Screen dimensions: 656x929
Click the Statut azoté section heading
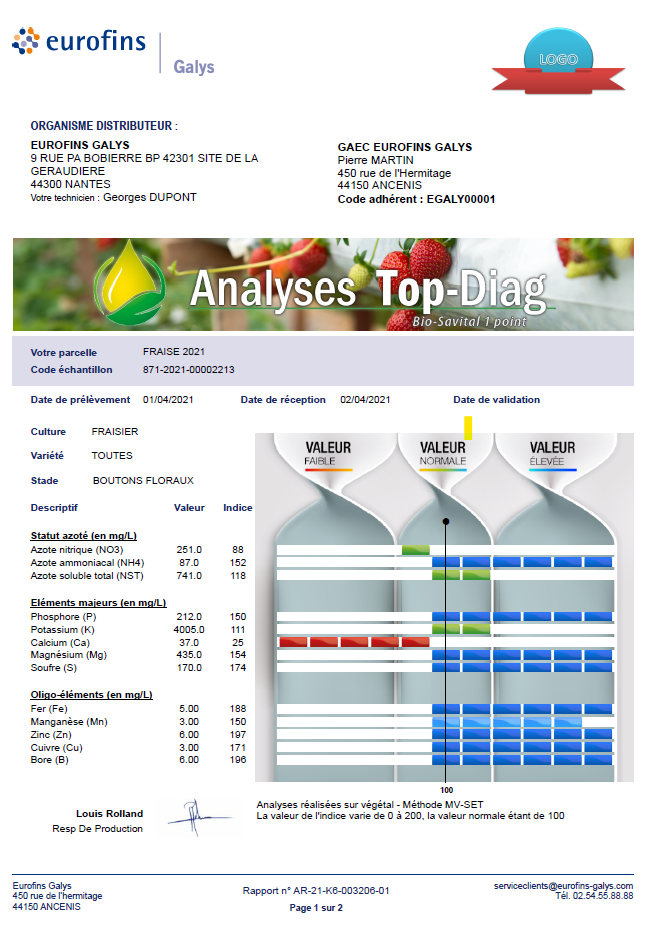pyautogui.click(x=84, y=536)
